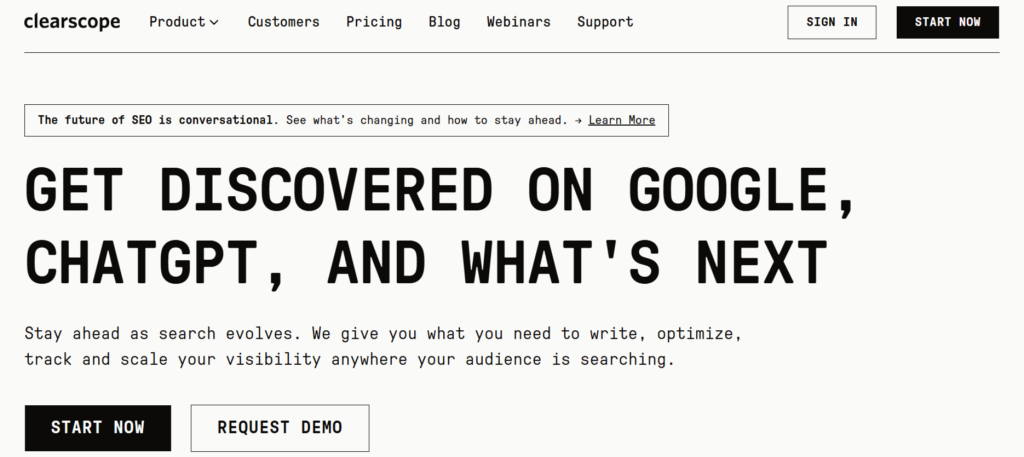Navigate to the Blog
Viewport: 1024px width, 457px height.
[444, 21]
